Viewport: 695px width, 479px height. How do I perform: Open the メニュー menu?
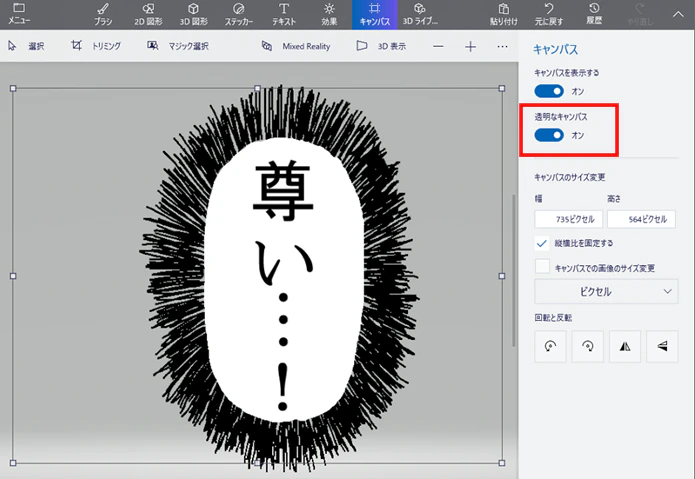pyautogui.click(x=19, y=14)
